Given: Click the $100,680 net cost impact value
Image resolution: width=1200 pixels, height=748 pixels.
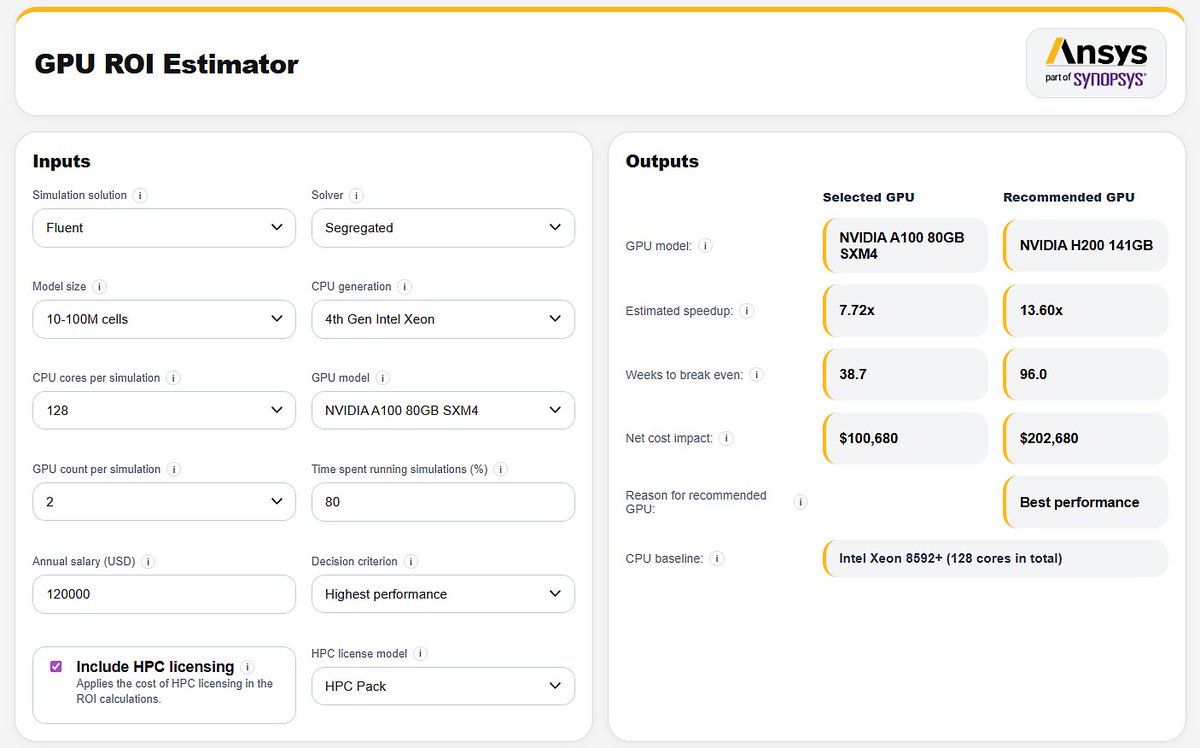Looking at the screenshot, I should (905, 438).
